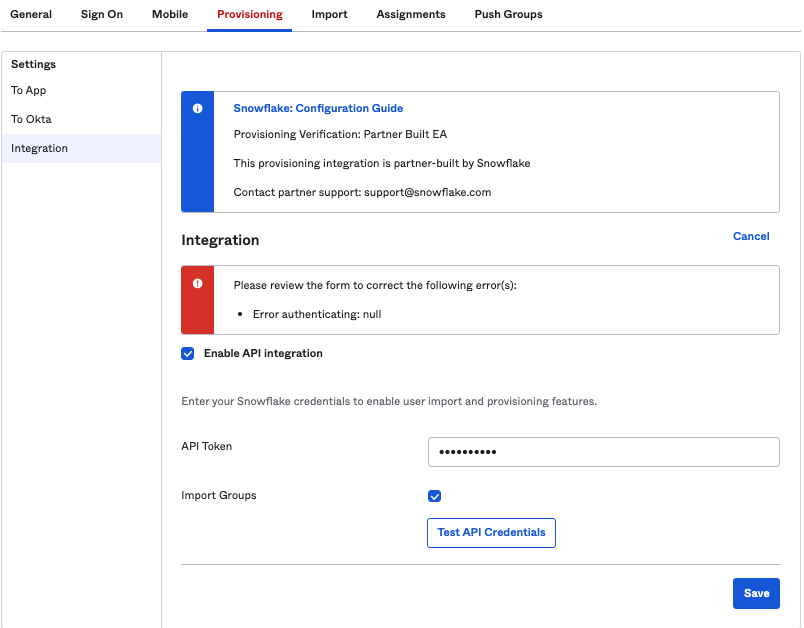
Task: Select To Okta in Settings sidebar
Action: (x=31, y=119)
